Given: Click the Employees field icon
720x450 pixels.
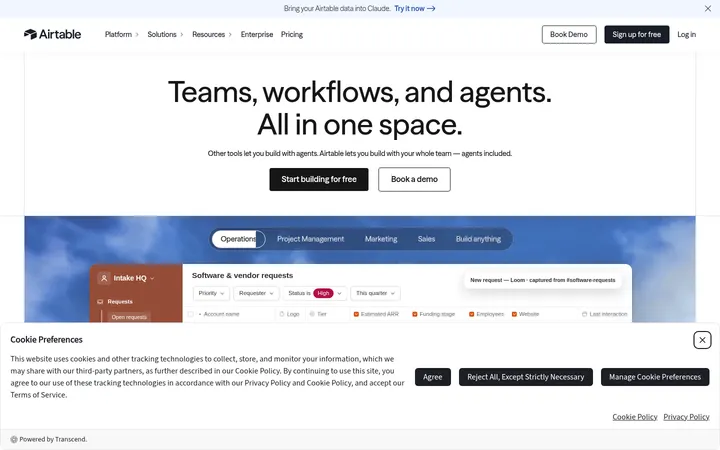Looking at the screenshot, I should [x=472, y=314].
